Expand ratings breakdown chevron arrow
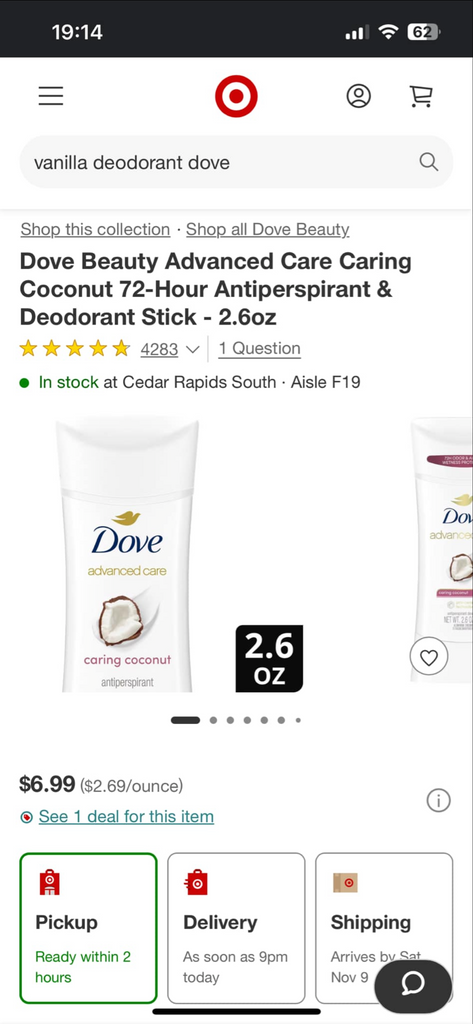473x1024 pixels. (192, 349)
